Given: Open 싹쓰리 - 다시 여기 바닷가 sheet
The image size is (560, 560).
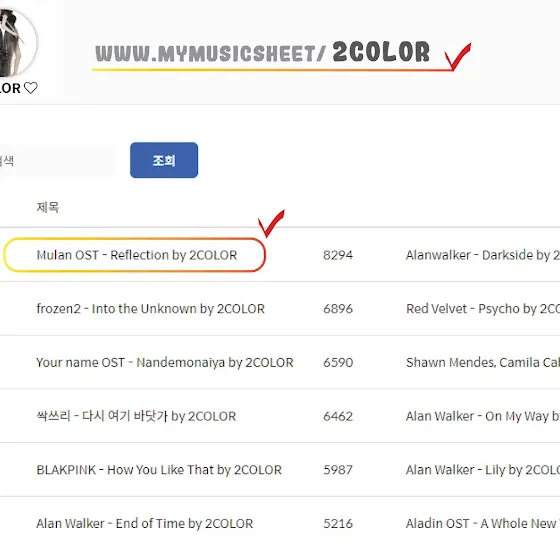Looking at the screenshot, I should pyautogui.click(x=136, y=416).
